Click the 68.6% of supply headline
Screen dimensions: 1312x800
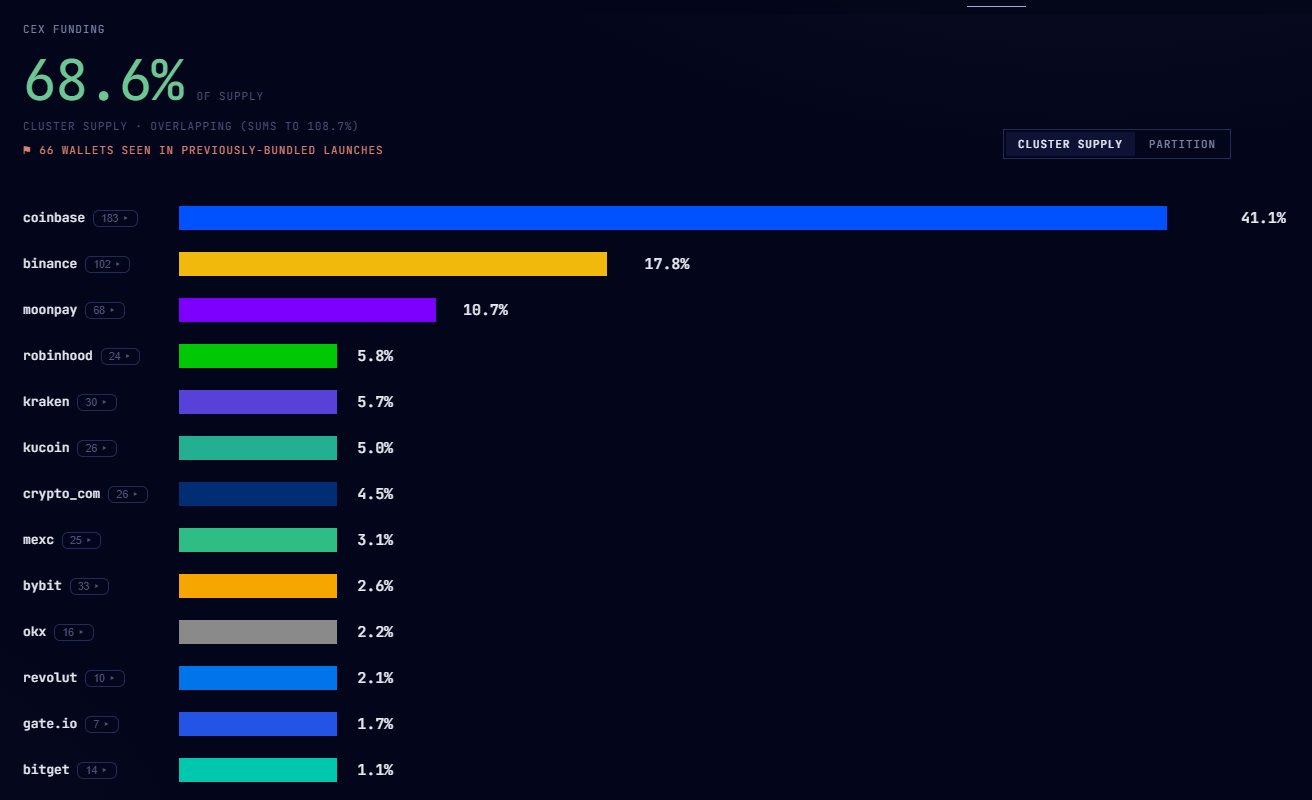pyautogui.click(x=105, y=79)
